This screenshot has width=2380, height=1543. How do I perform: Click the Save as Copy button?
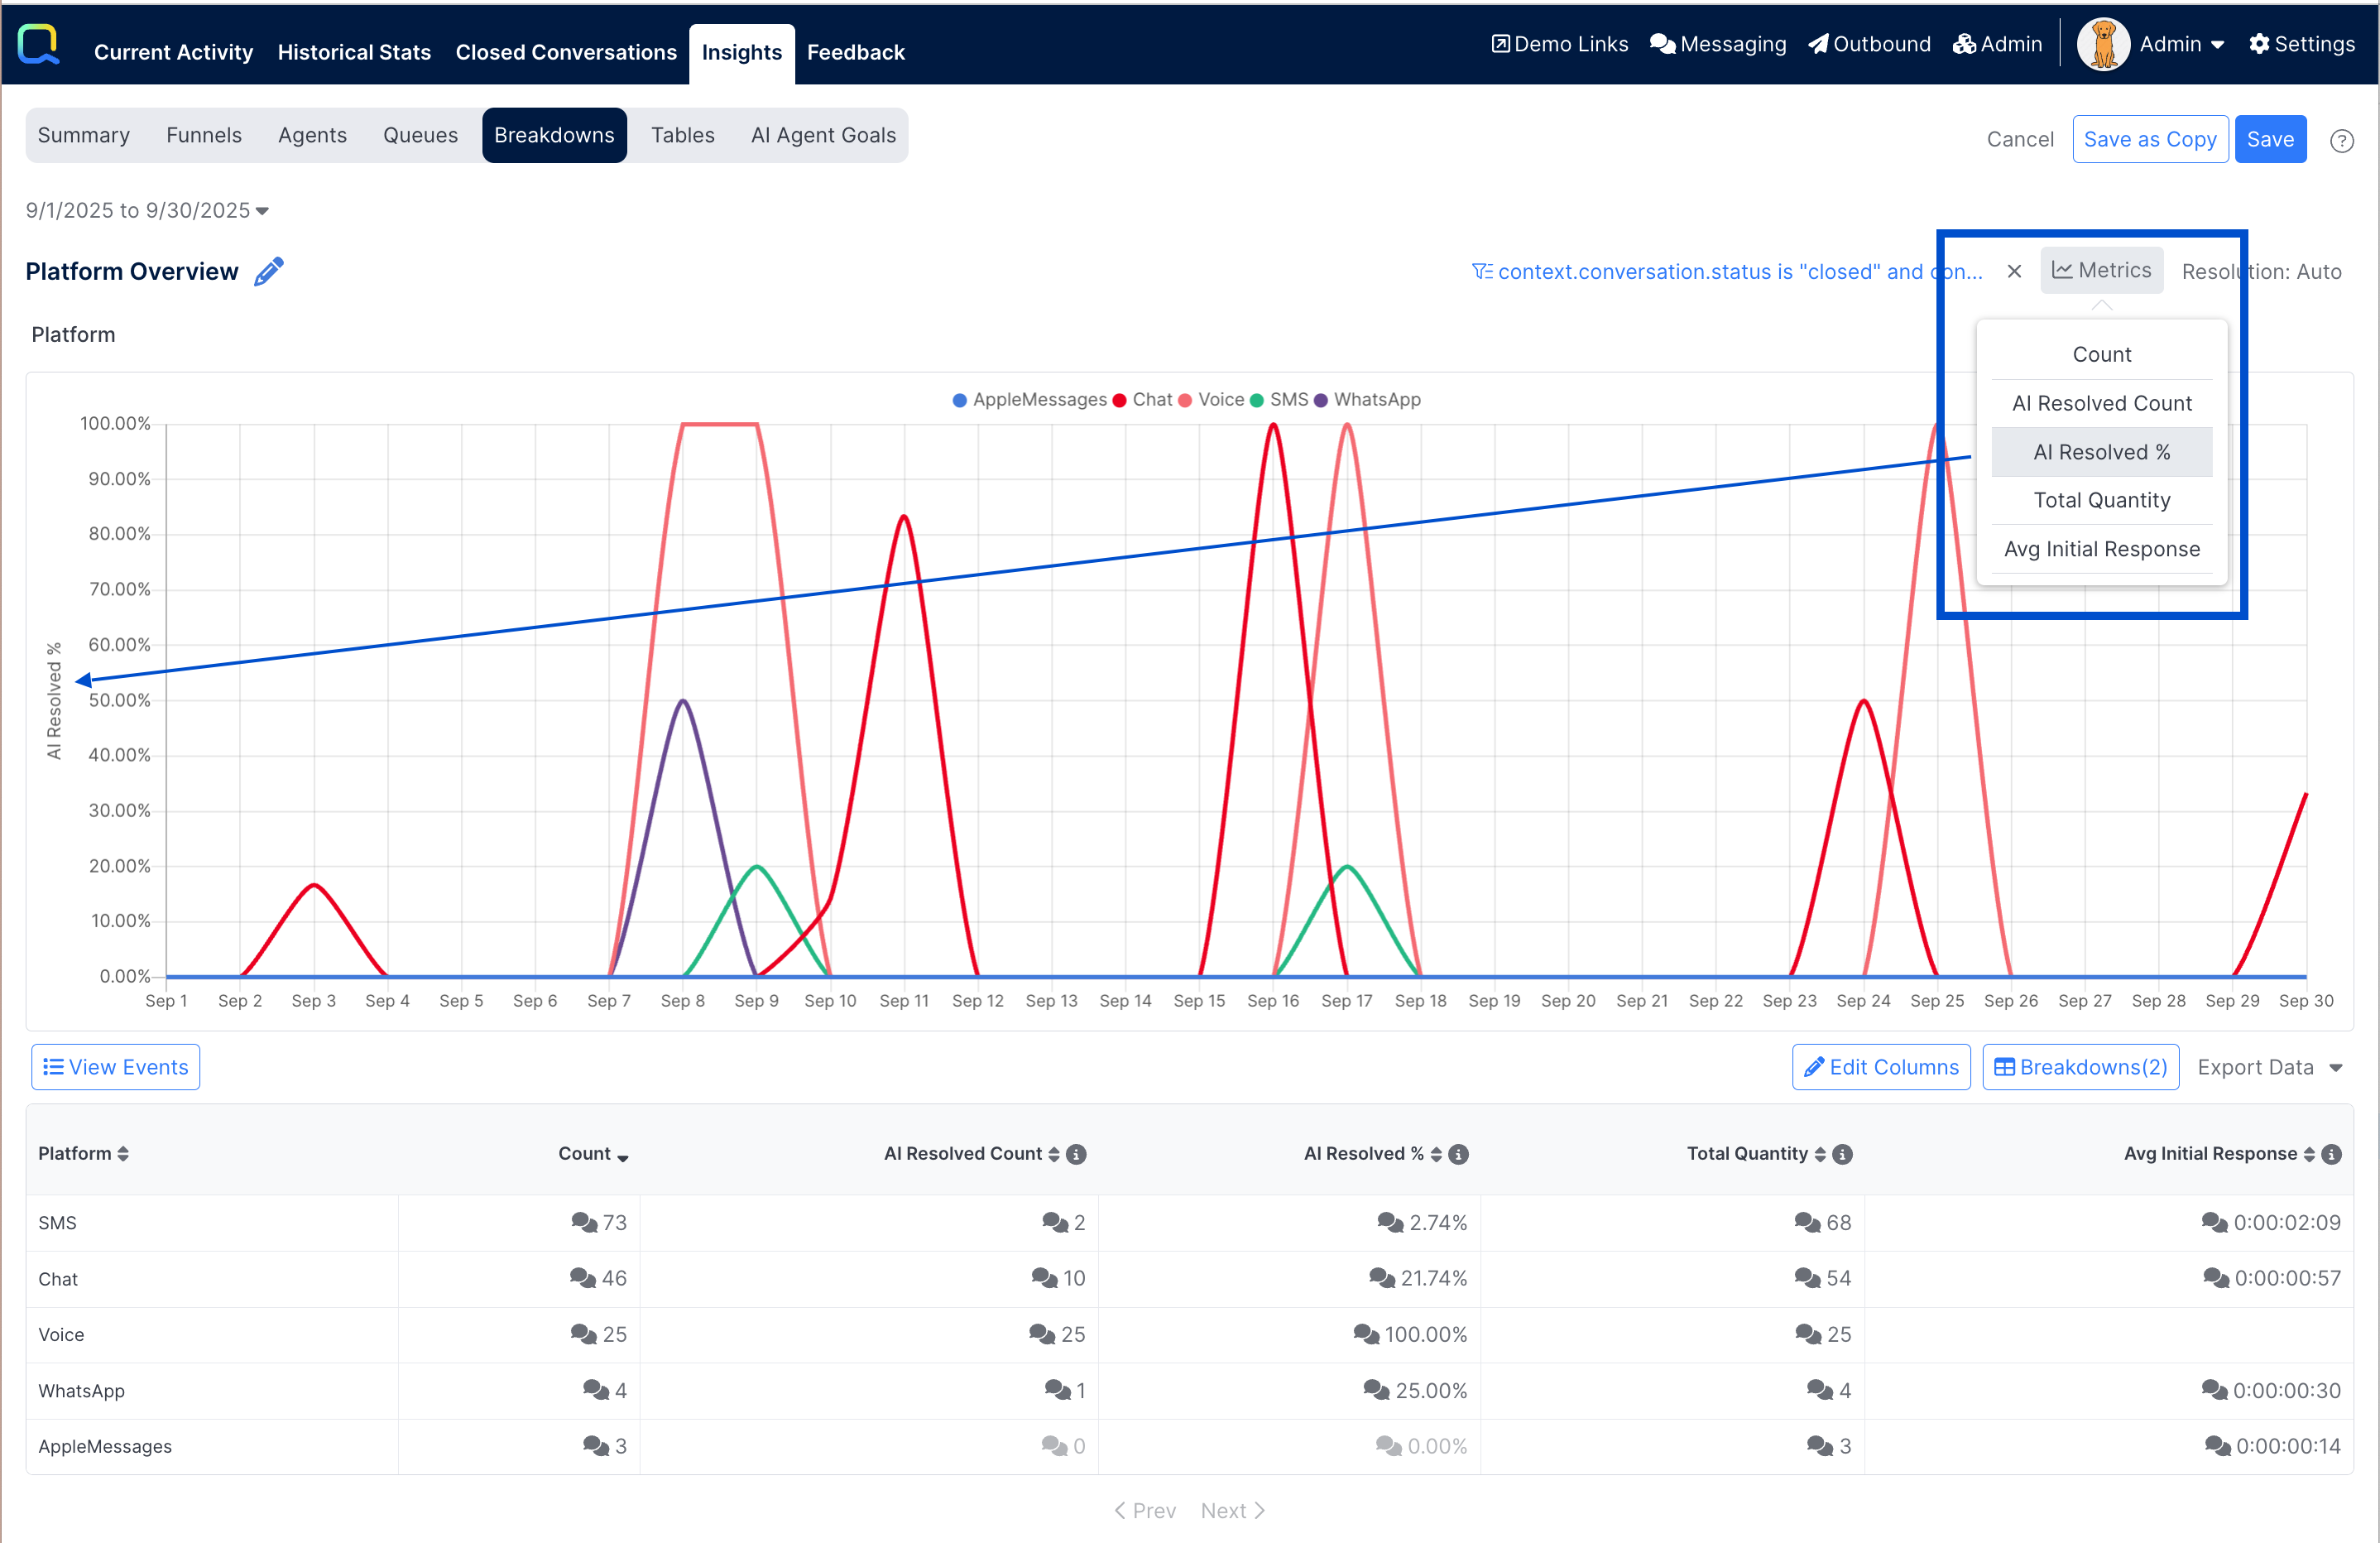[2149, 139]
